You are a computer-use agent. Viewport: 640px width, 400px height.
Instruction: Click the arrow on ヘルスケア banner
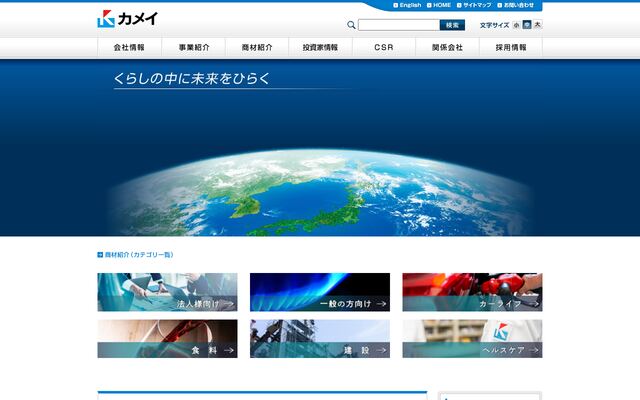tap(534, 350)
